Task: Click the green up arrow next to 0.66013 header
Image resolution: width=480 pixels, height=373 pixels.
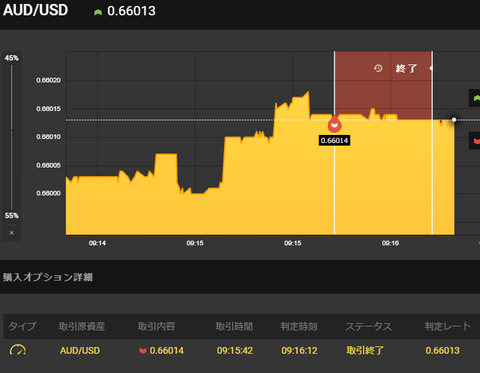Action: (x=98, y=12)
